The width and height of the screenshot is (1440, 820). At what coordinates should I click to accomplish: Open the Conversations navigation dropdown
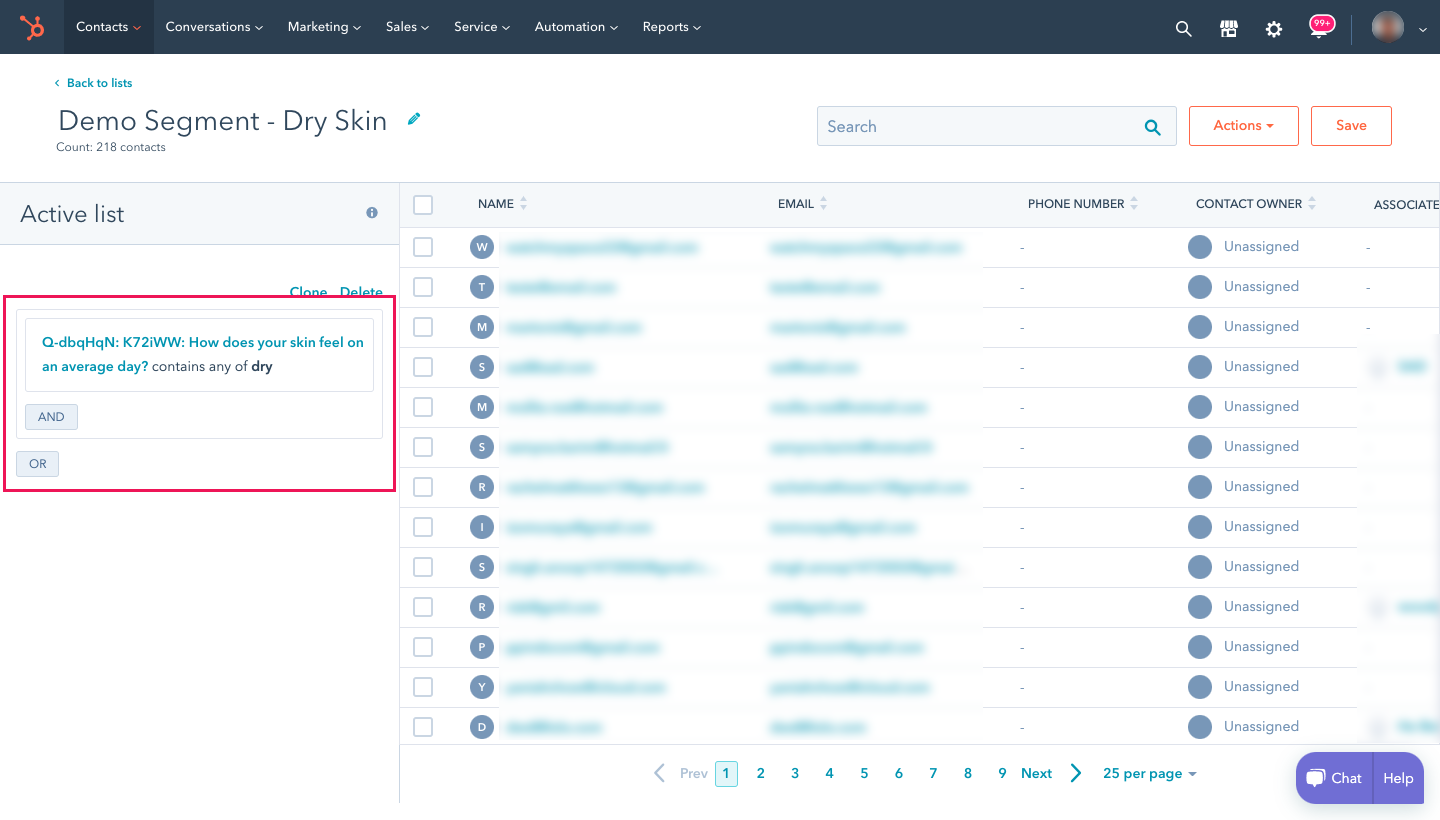[214, 27]
